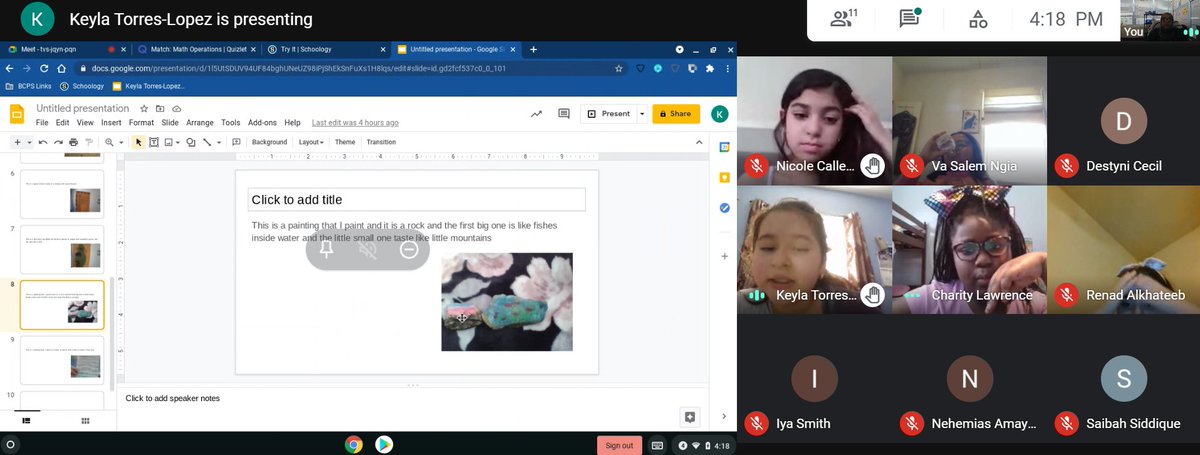This screenshot has width=1200, height=455.
Task: Open the Format menu
Action: 141,123
